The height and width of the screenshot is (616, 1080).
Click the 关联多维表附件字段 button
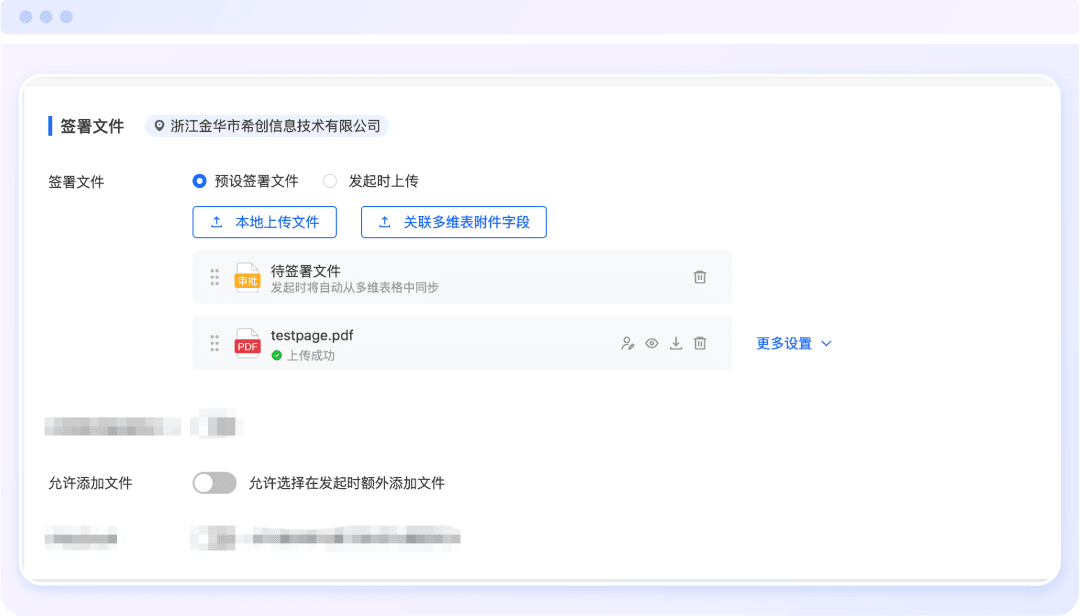[454, 222]
